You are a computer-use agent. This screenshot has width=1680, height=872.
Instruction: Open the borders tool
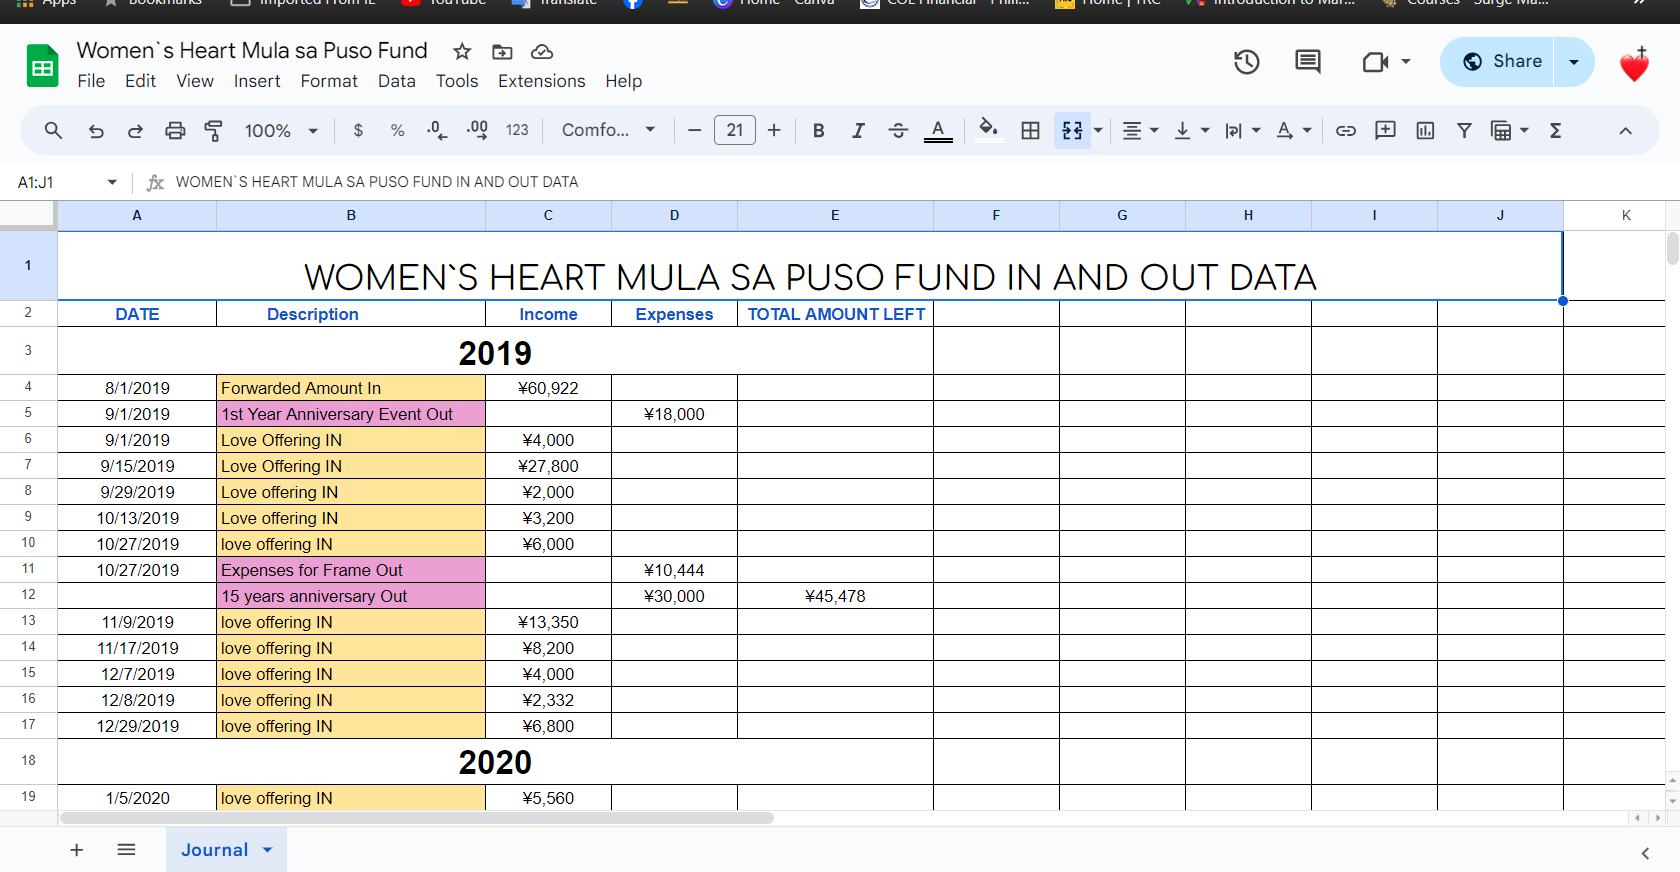tap(1030, 130)
